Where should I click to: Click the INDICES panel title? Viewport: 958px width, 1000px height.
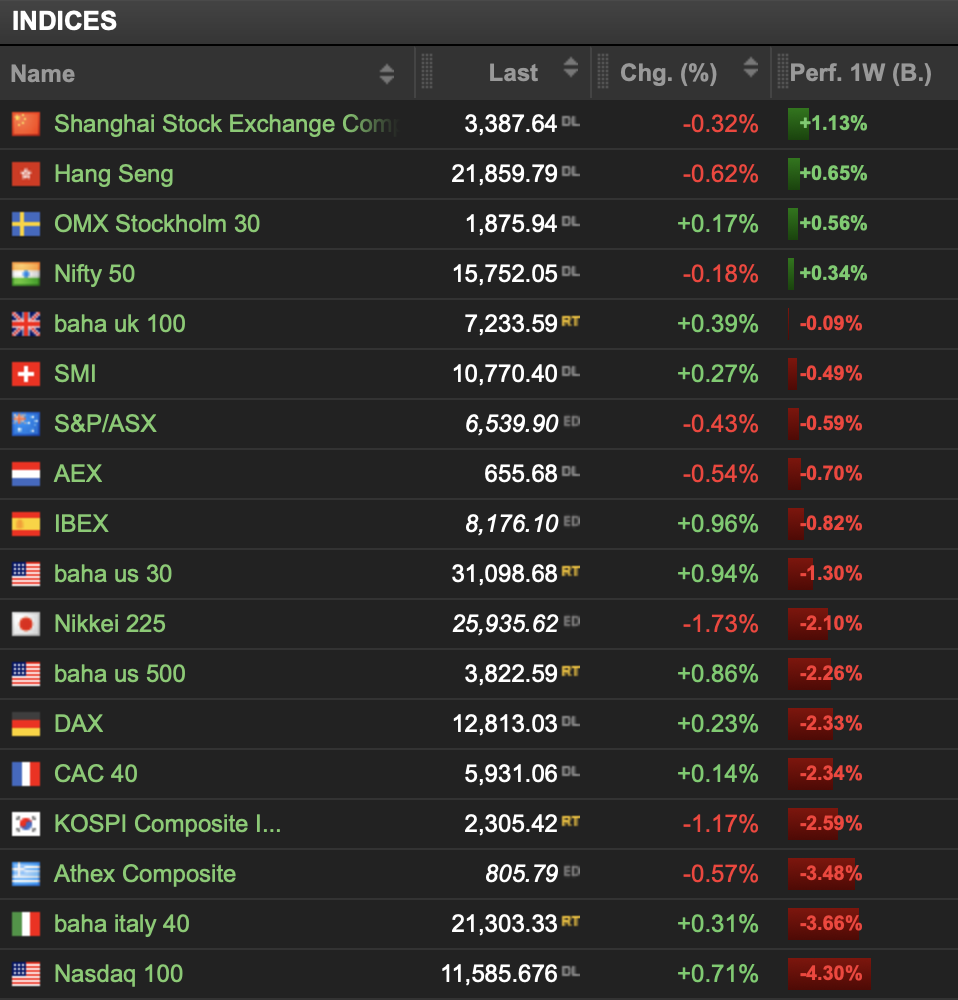click(64, 21)
